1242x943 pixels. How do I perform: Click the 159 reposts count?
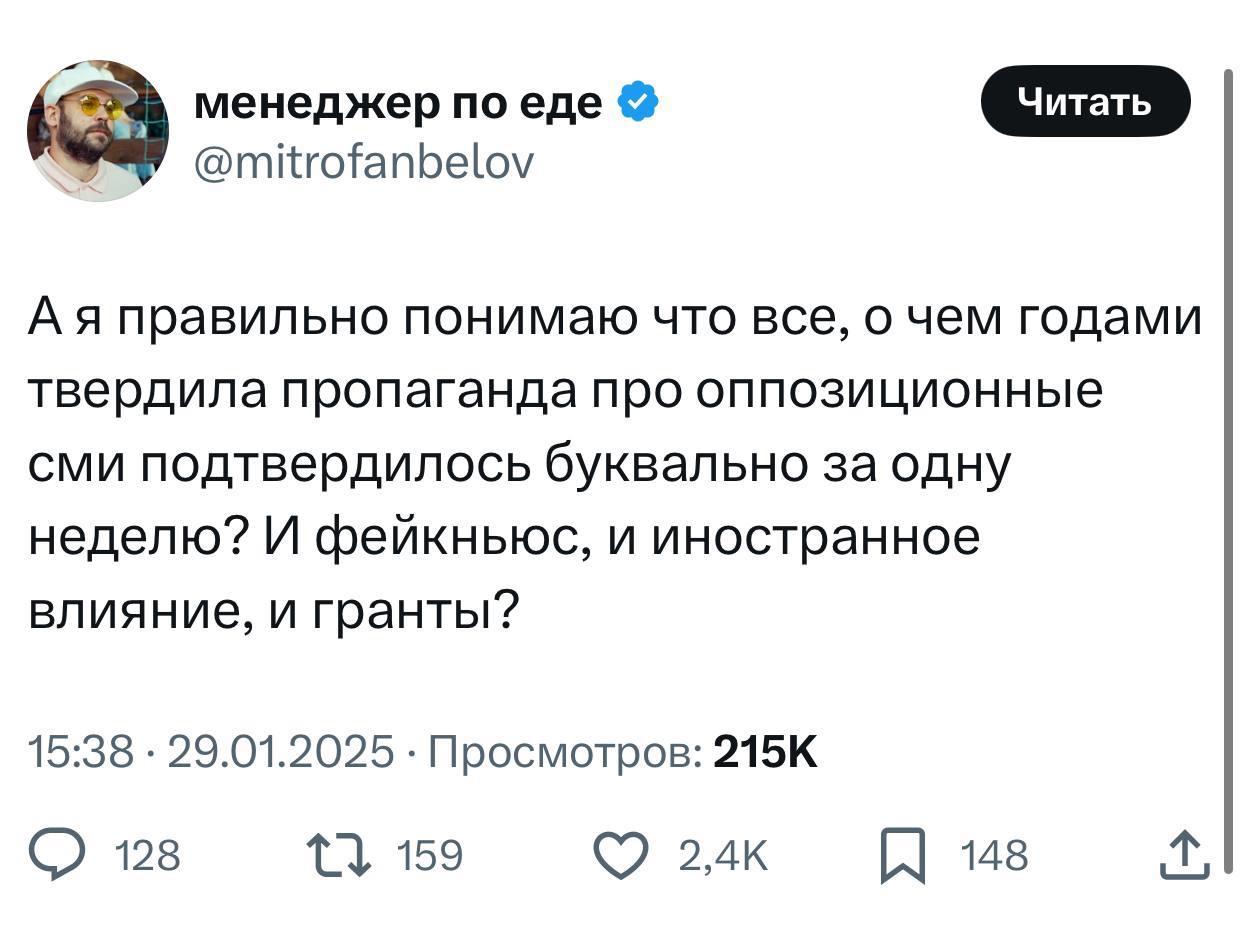[430, 857]
